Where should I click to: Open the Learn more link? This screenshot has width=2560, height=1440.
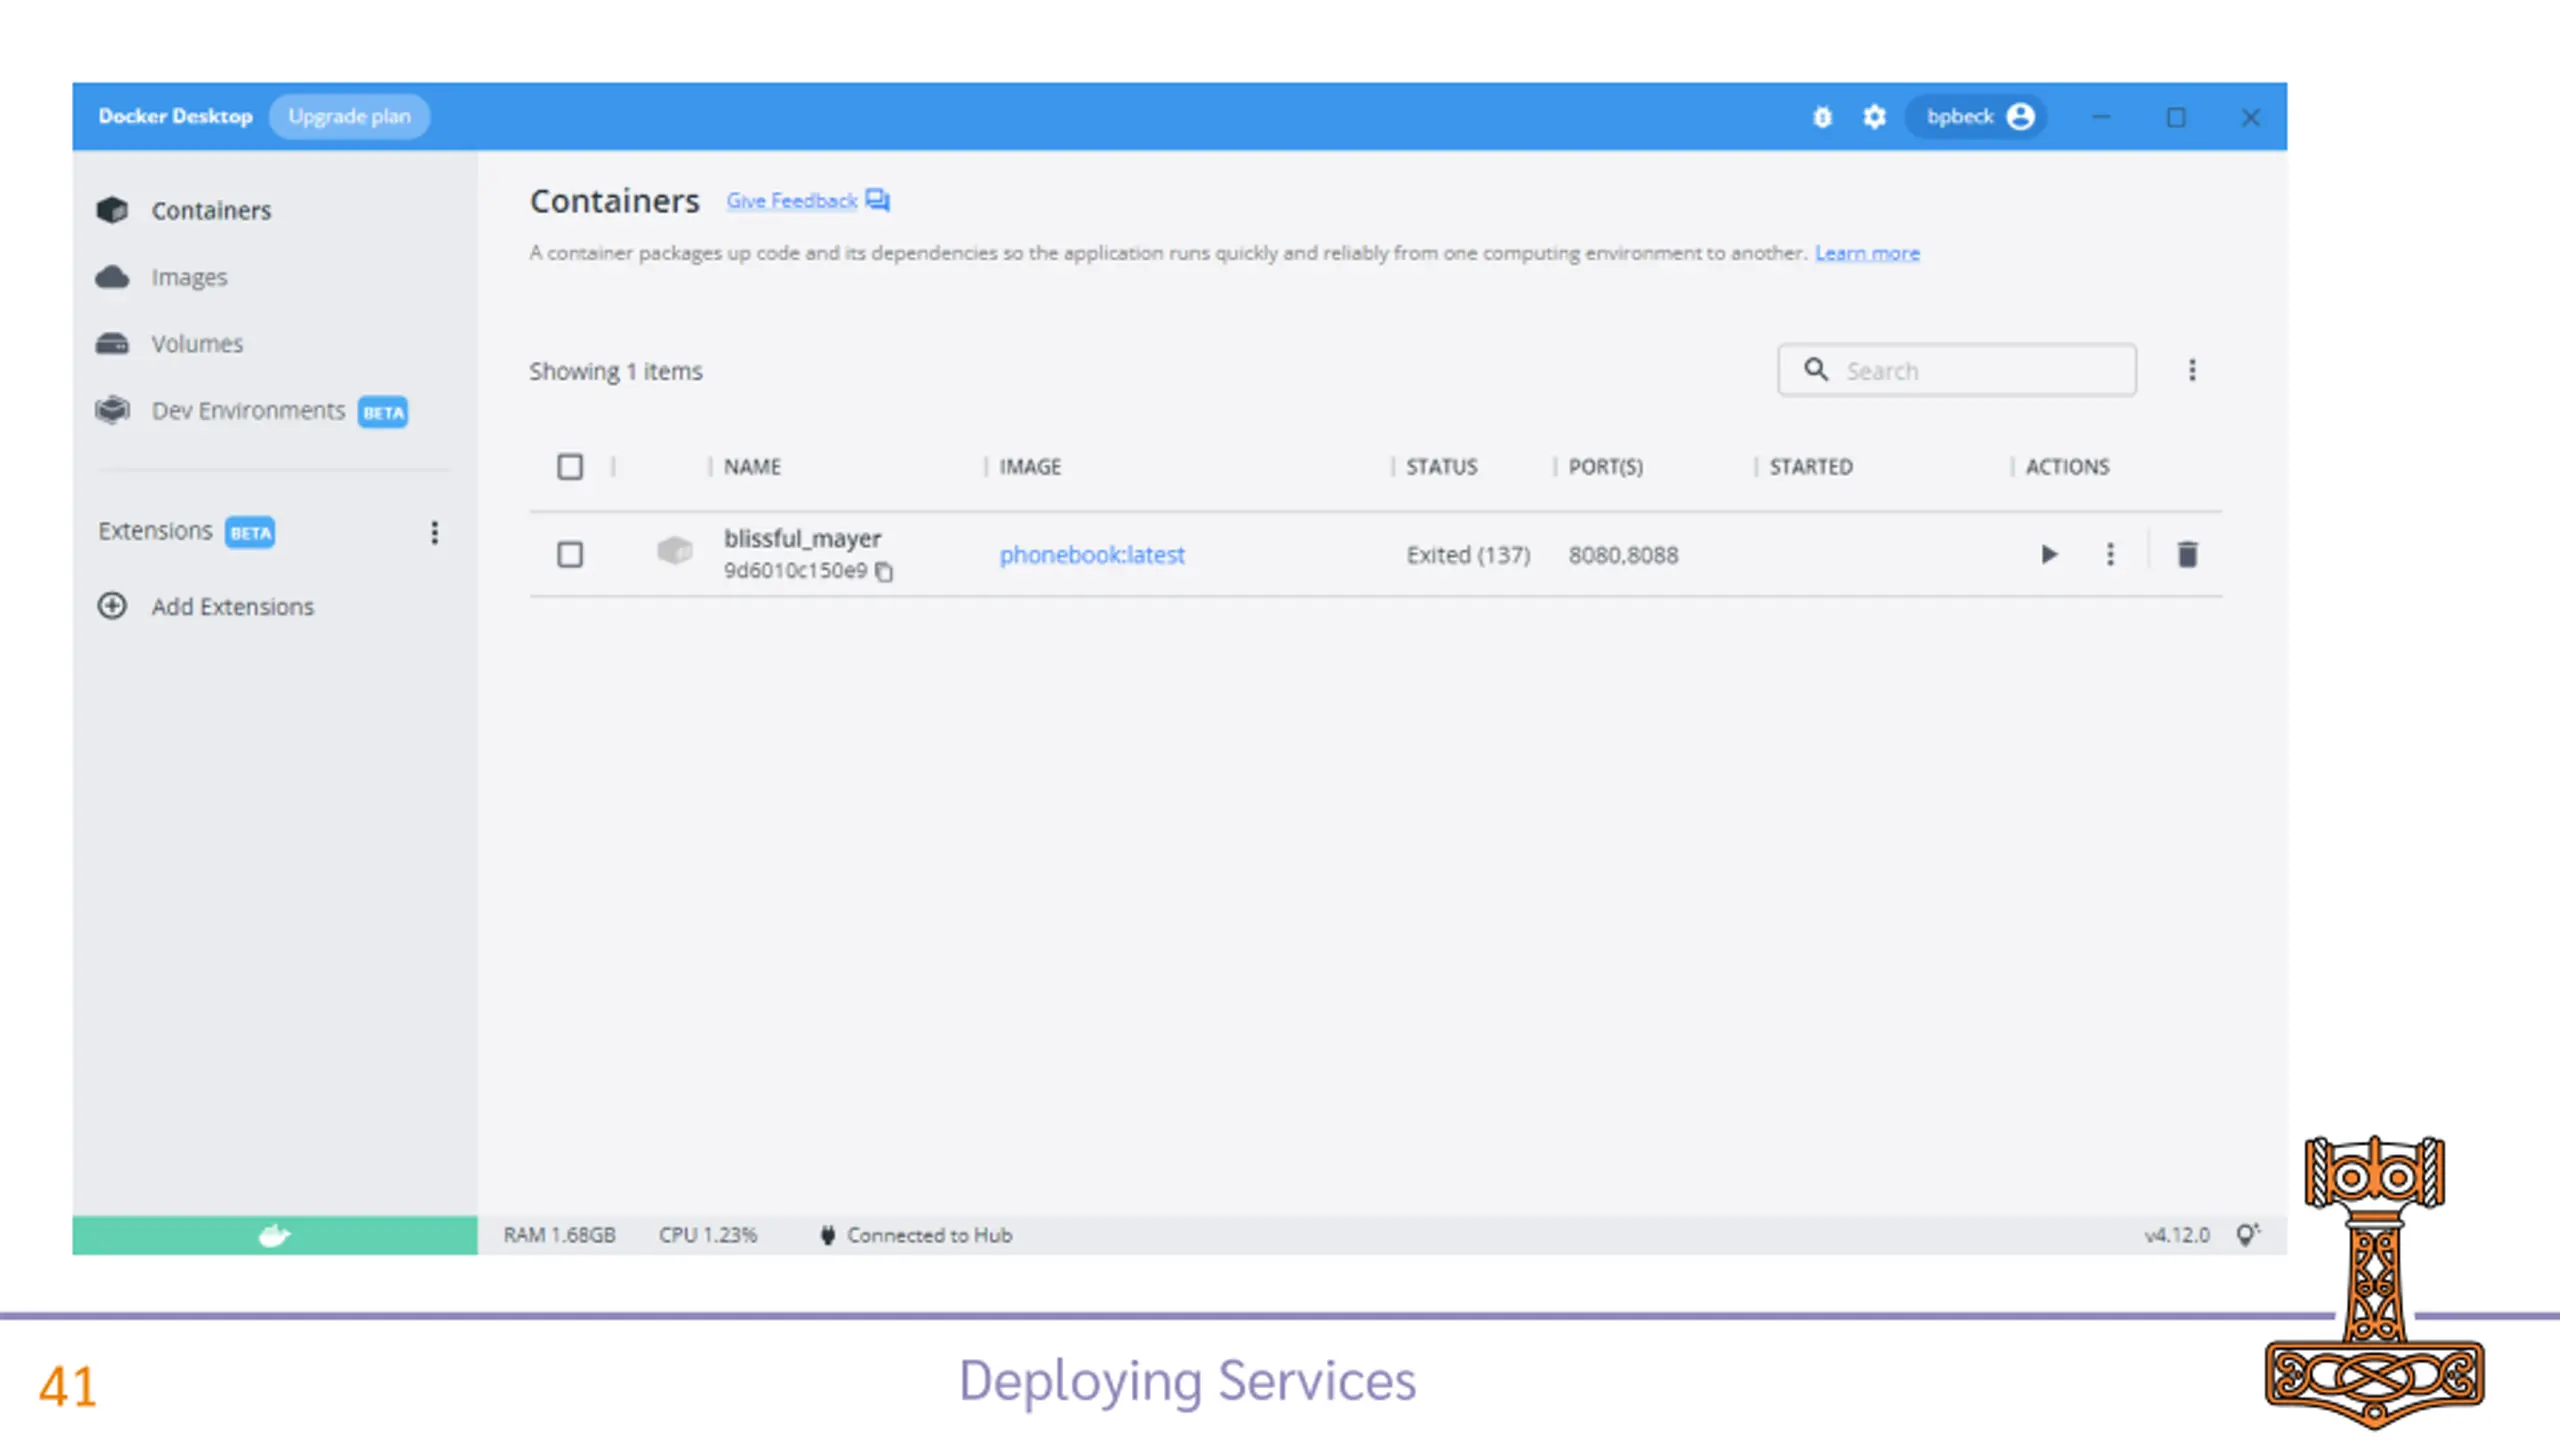(x=1867, y=253)
